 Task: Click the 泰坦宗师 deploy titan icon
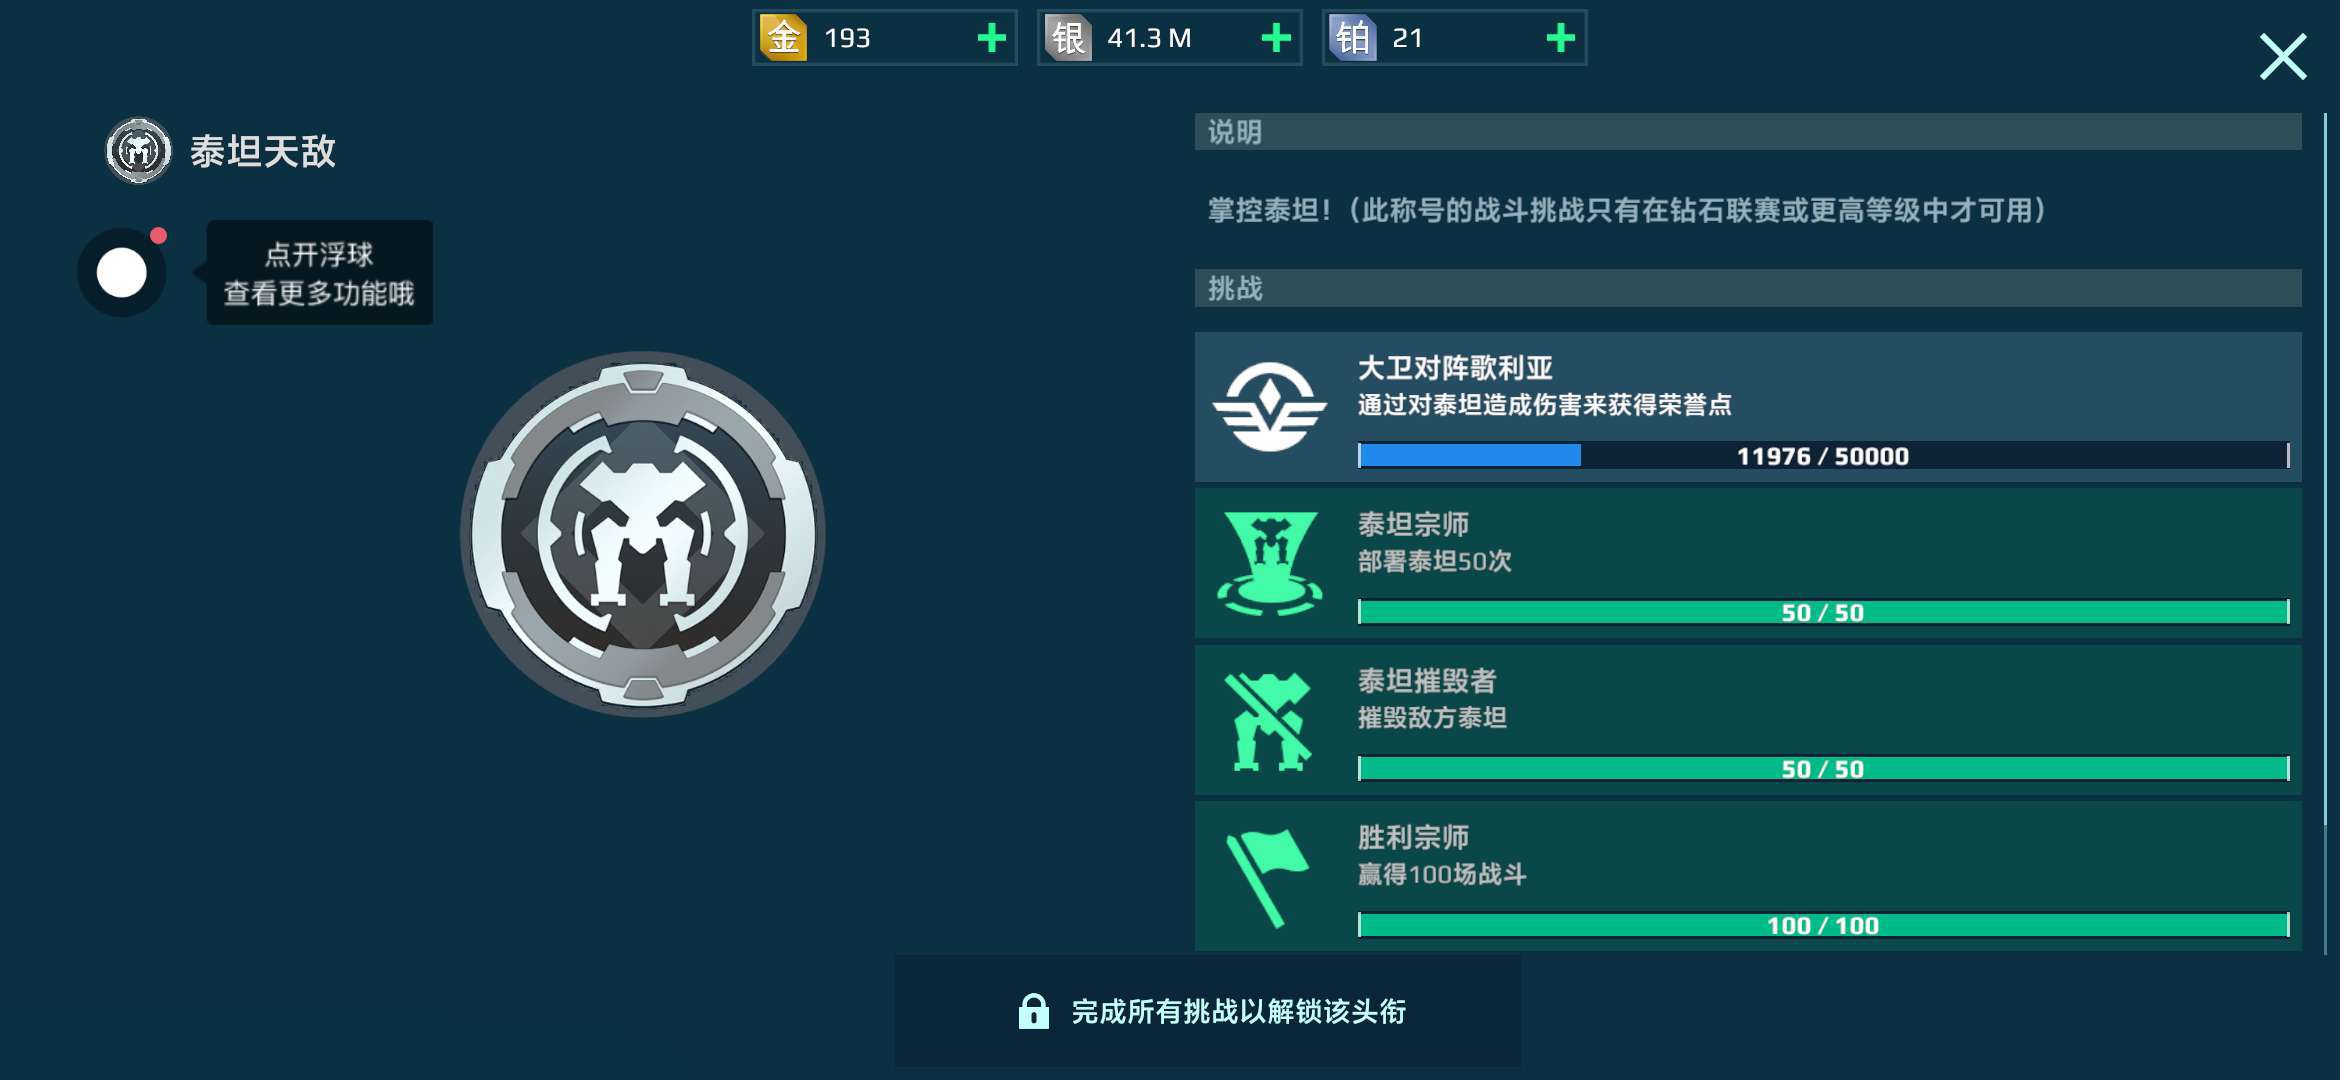[x=1270, y=563]
